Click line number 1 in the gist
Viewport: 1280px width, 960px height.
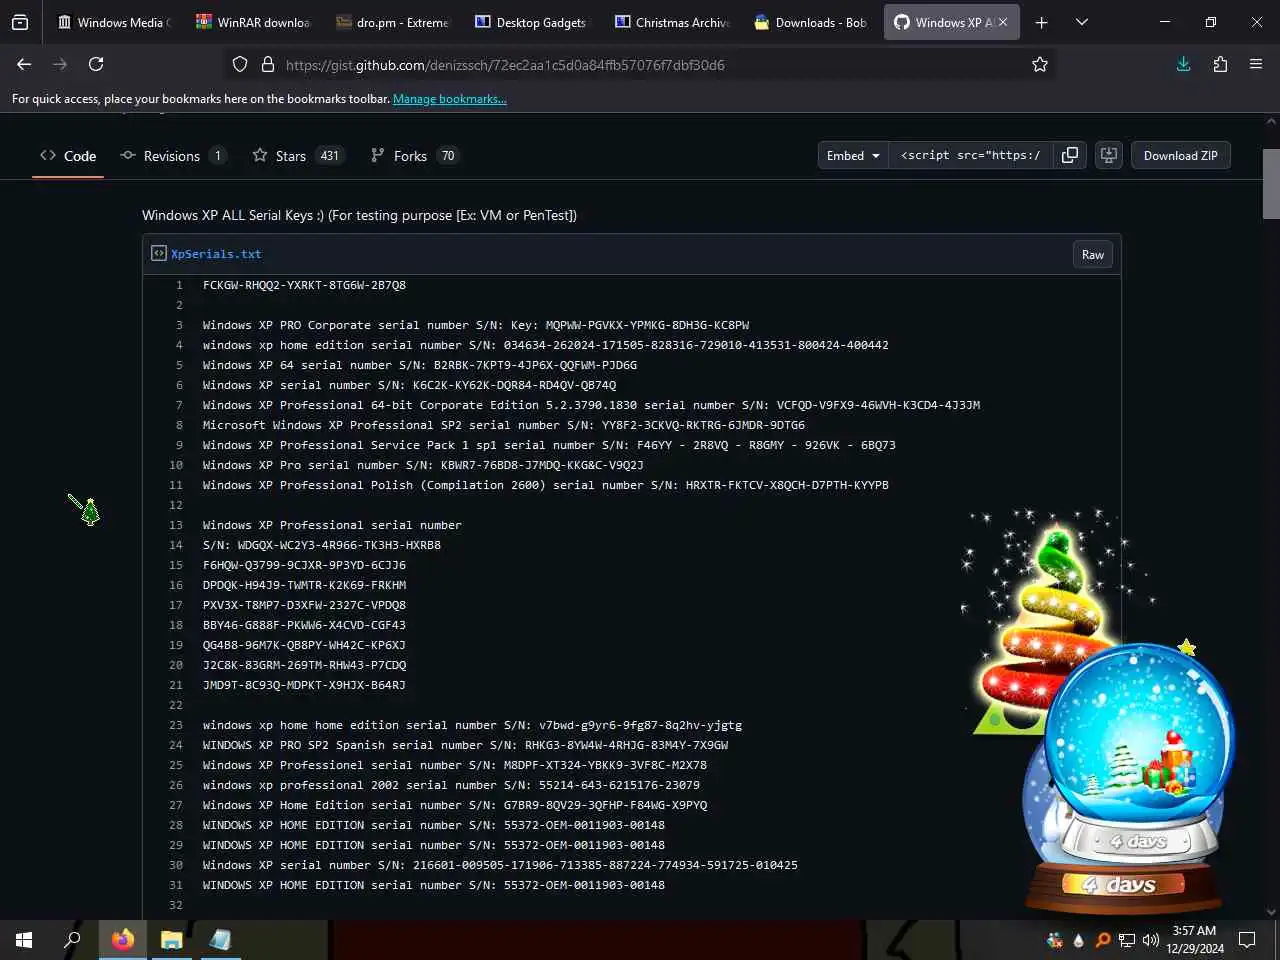[179, 285]
